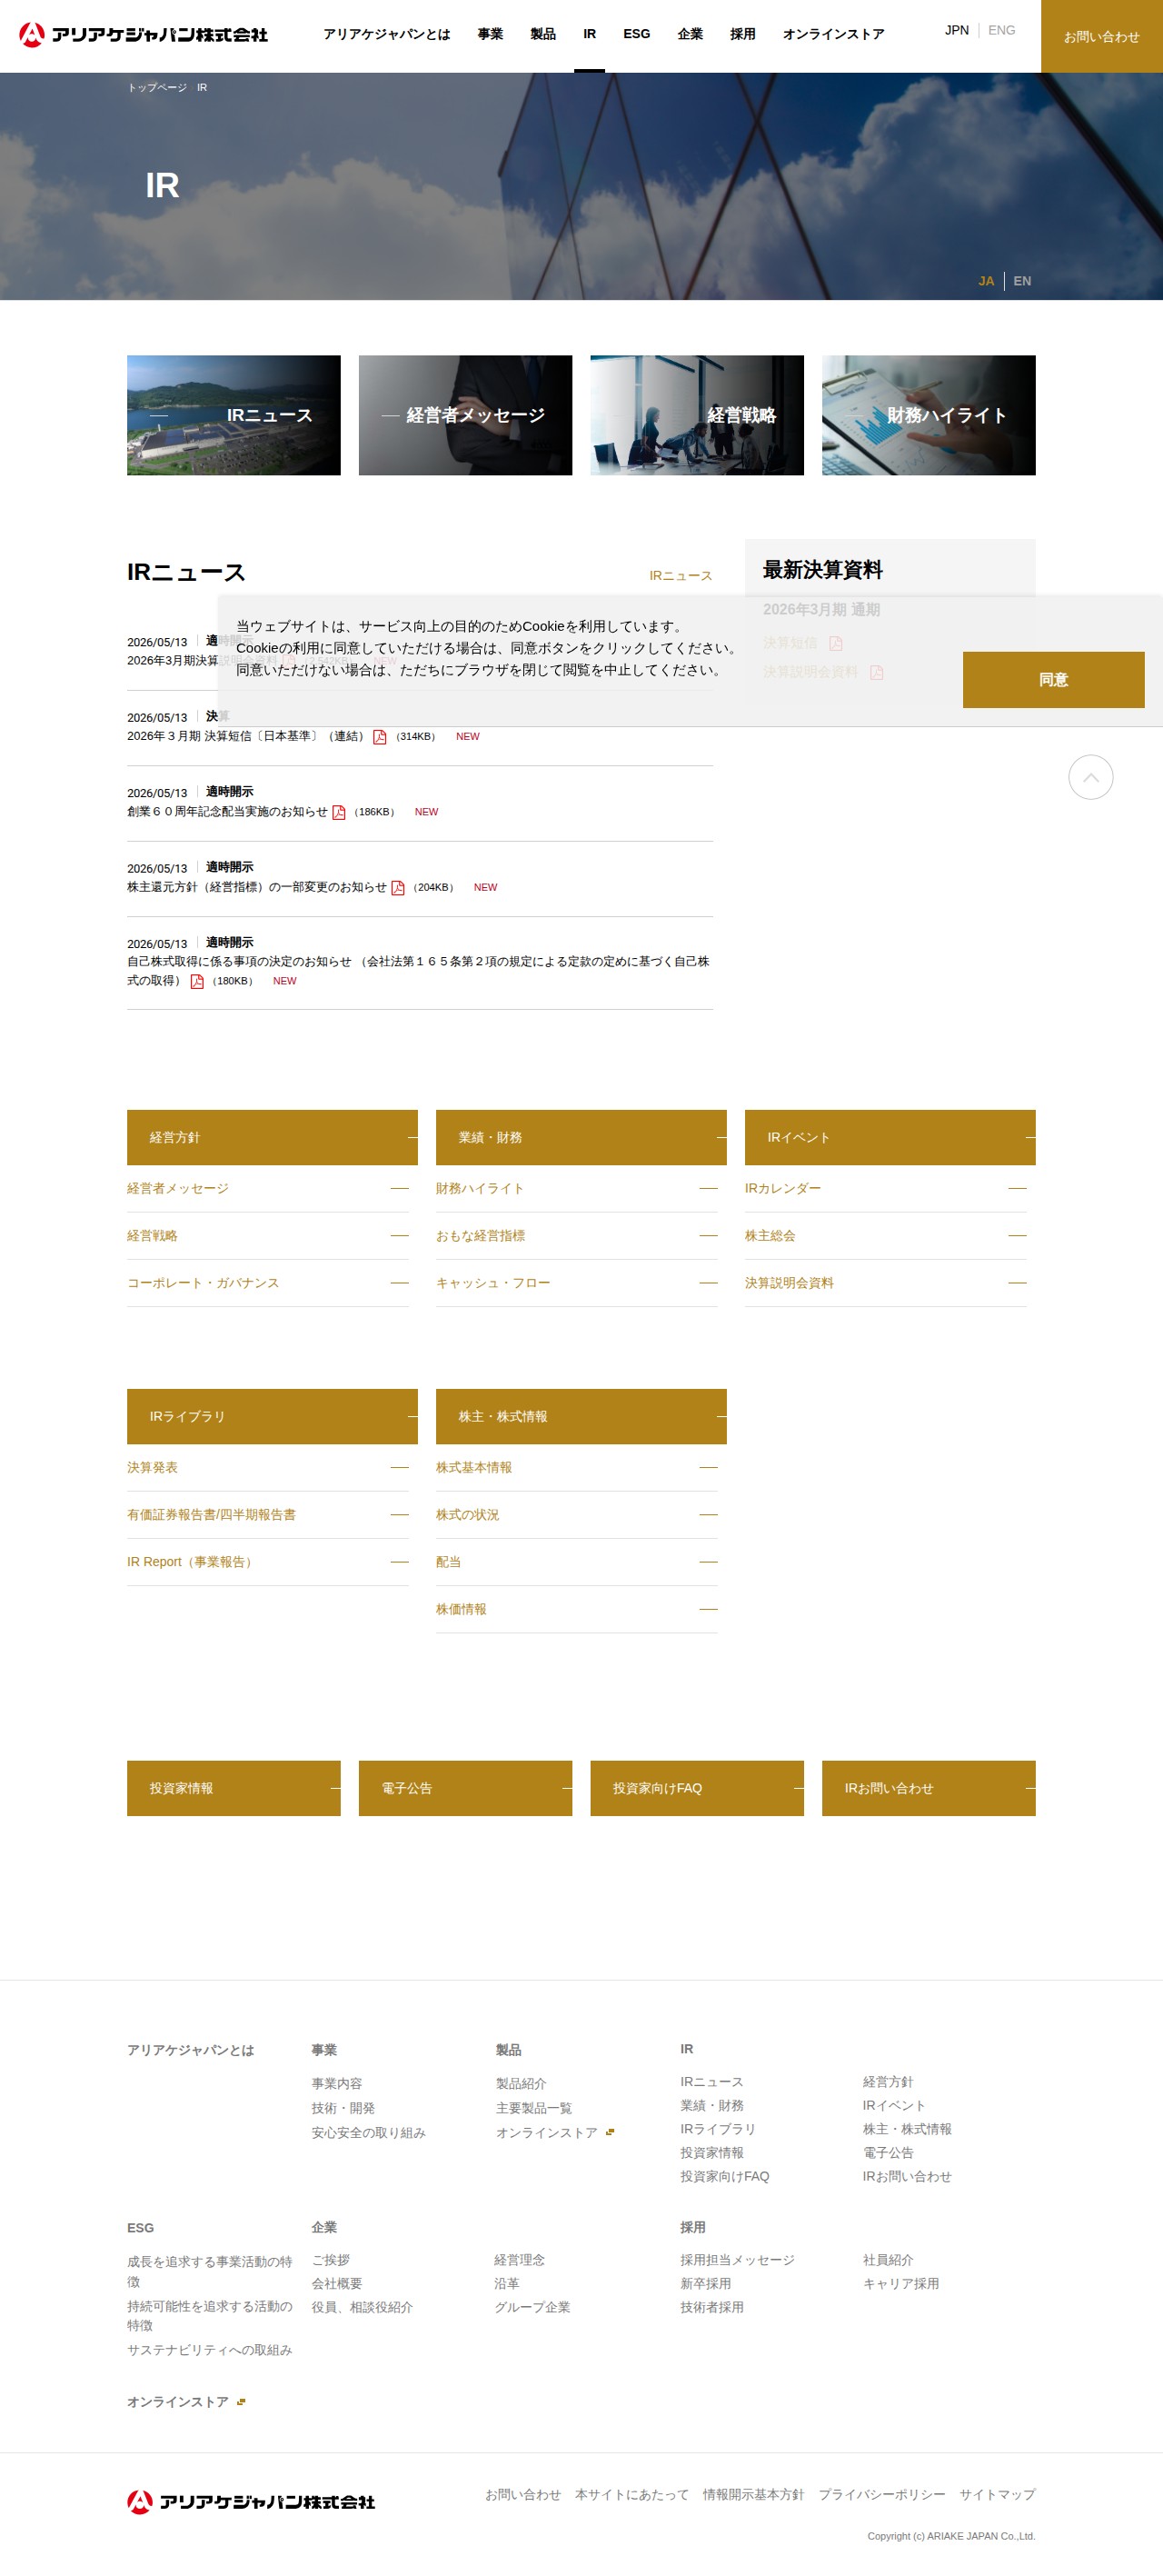Open PDF icon for 自己株式取得に係る事項
The height and width of the screenshot is (2576, 1163).
pyautogui.click(x=197, y=981)
